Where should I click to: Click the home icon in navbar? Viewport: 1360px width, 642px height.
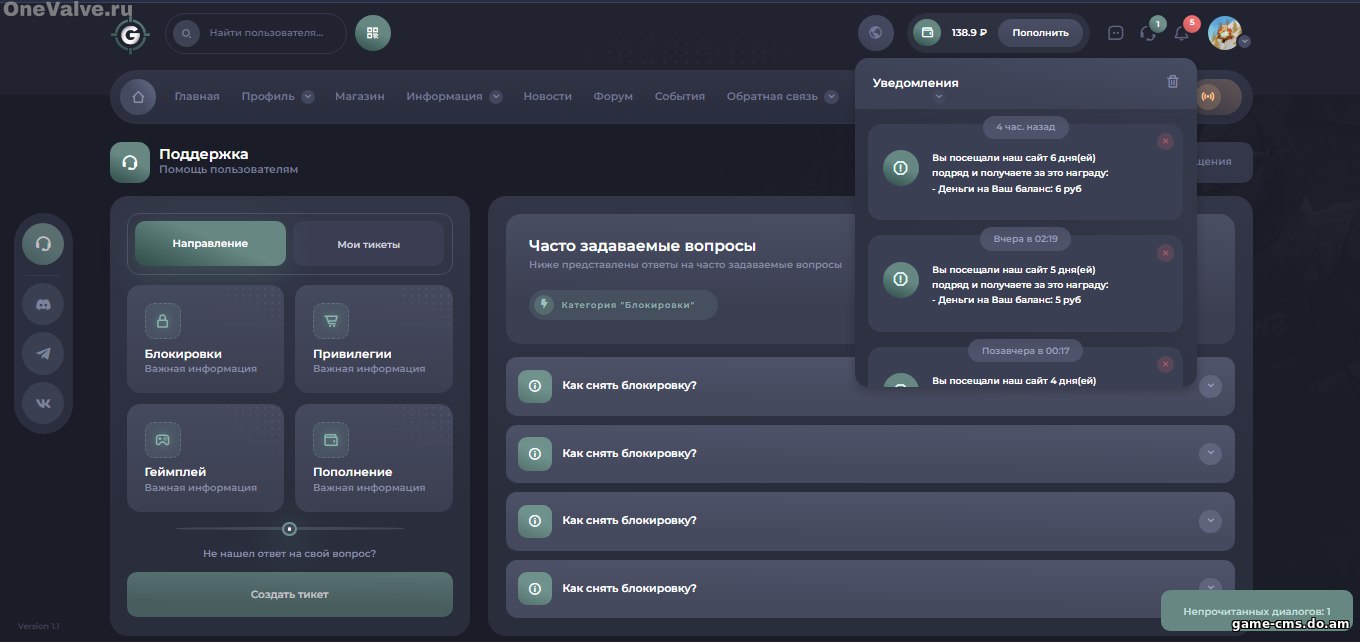(138, 97)
